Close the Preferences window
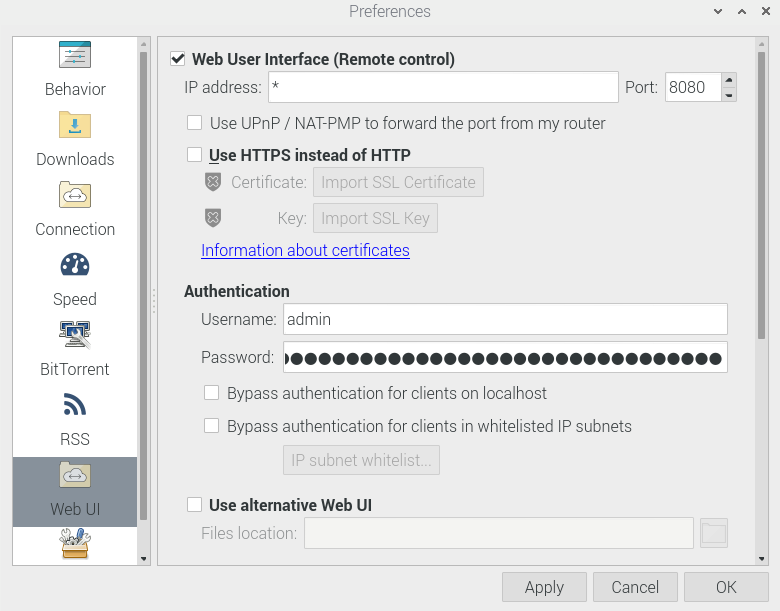This screenshot has width=780, height=611. tap(766, 11)
